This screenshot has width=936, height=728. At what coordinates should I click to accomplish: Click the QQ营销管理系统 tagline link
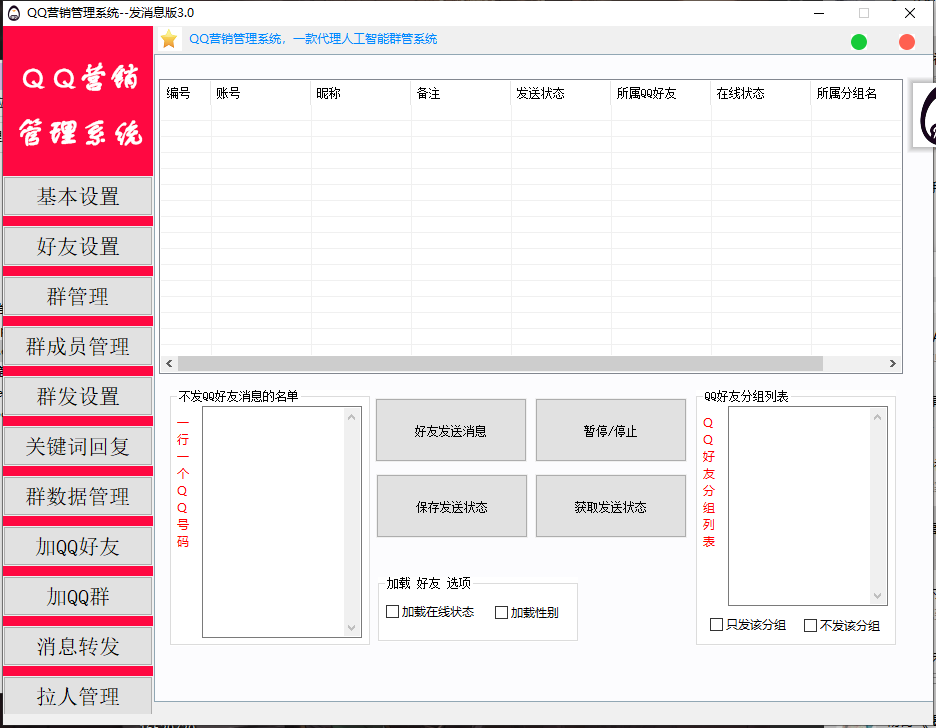coord(313,39)
